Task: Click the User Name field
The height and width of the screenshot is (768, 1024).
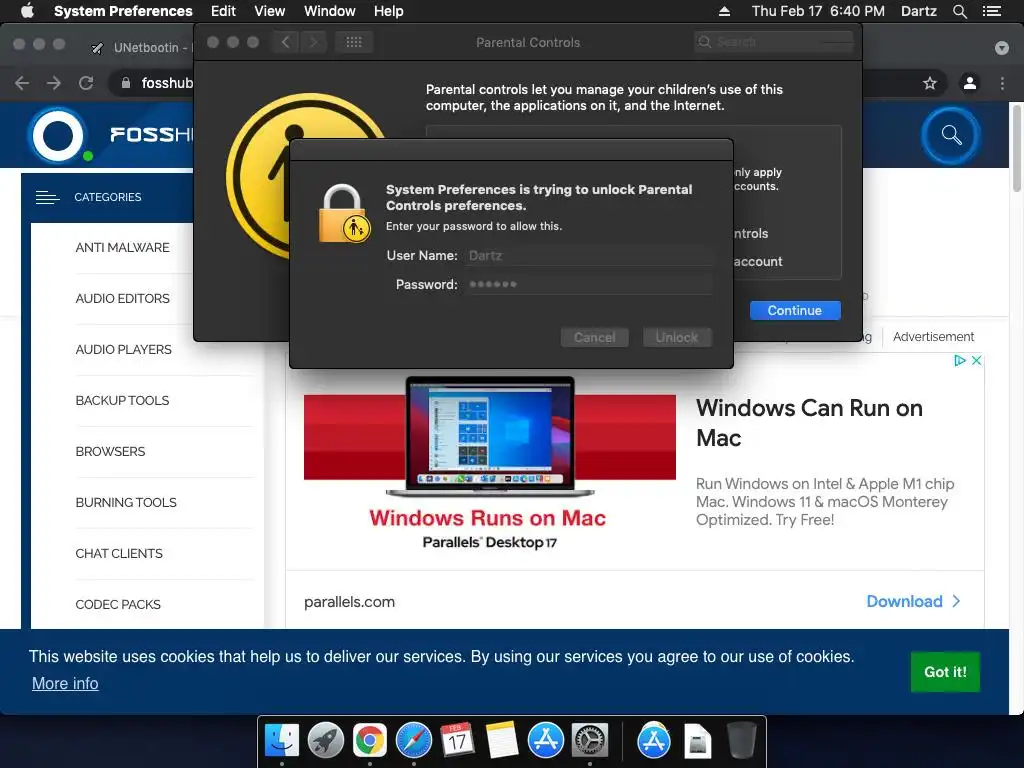Action: coord(588,255)
